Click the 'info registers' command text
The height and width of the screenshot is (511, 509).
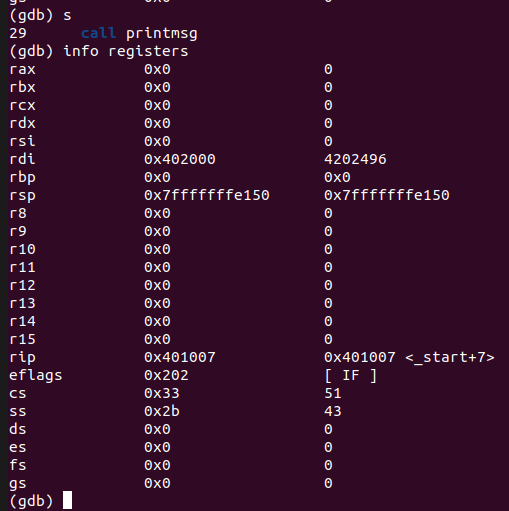tap(126, 51)
